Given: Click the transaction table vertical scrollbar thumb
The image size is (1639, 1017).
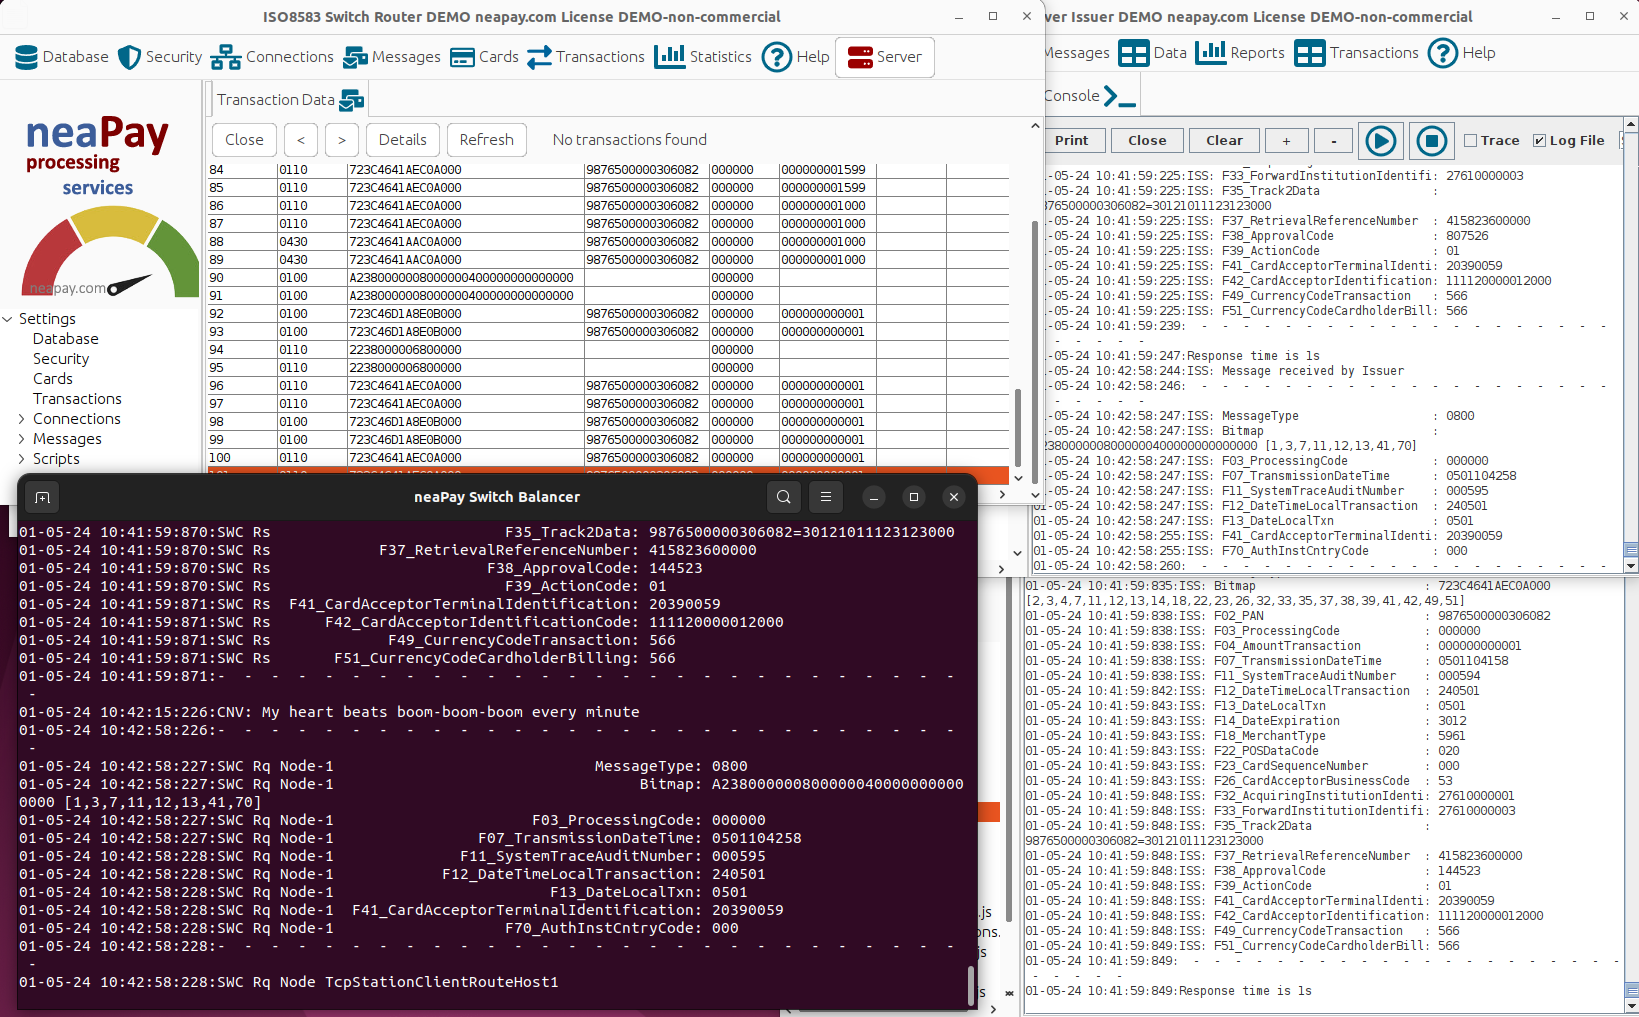Looking at the screenshot, I should pos(1019,427).
